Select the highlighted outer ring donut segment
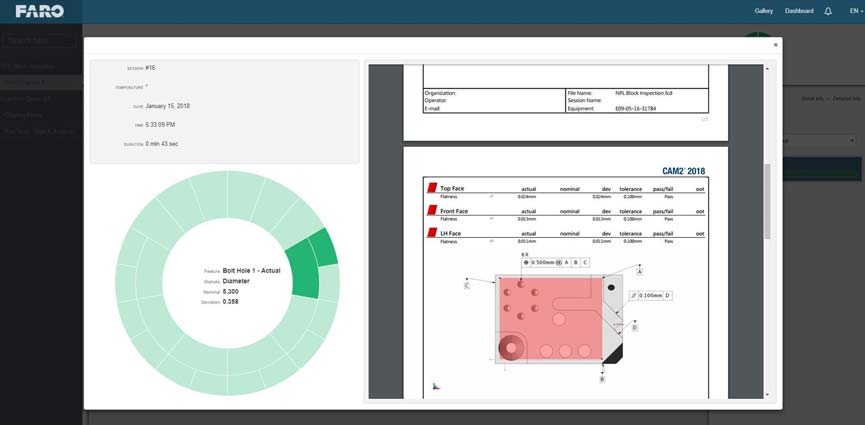Screen dimensions: 865x425 [323, 245]
